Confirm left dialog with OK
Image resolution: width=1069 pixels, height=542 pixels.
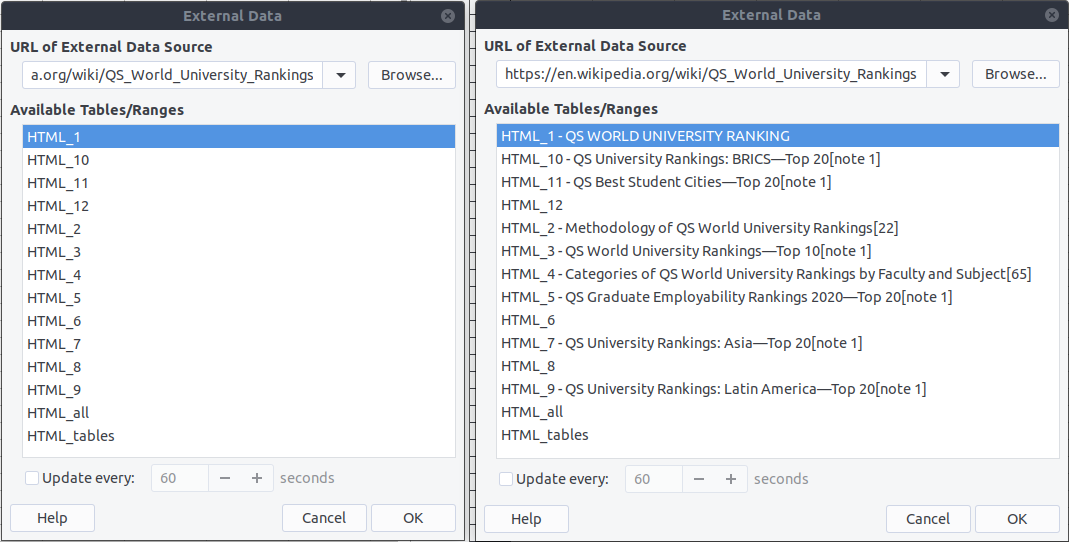pyautogui.click(x=413, y=518)
